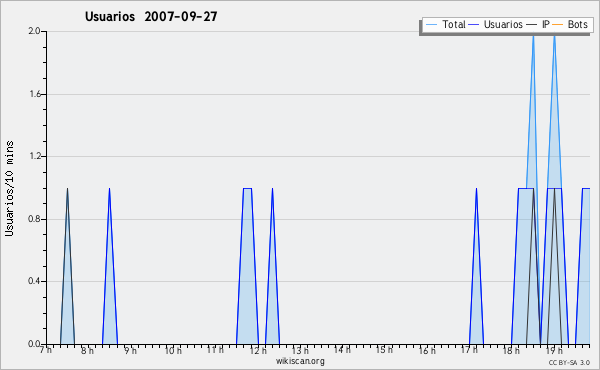
Task: Click the Usuarios legend entry
Action: pos(496,24)
